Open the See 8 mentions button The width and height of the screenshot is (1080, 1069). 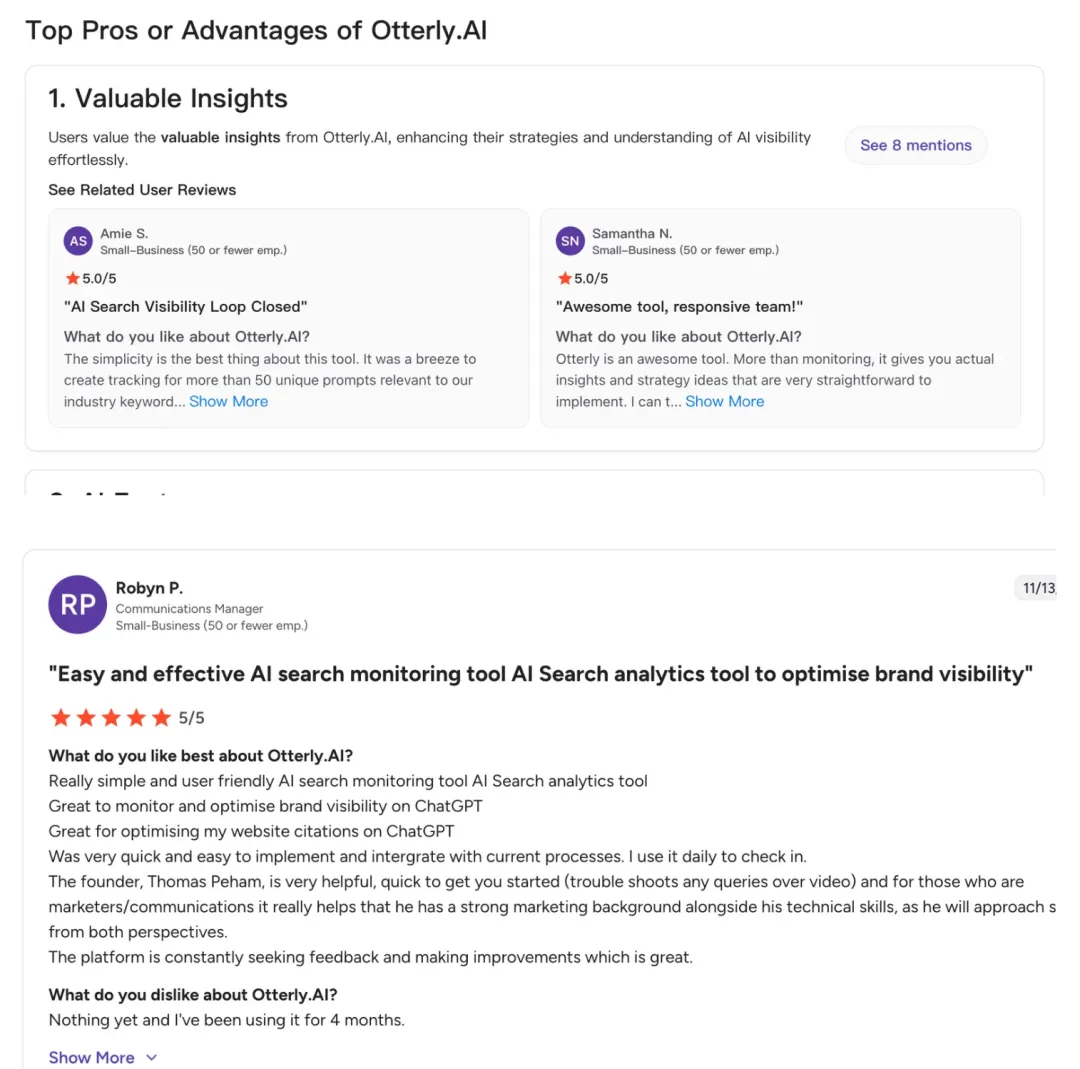coord(915,145)
